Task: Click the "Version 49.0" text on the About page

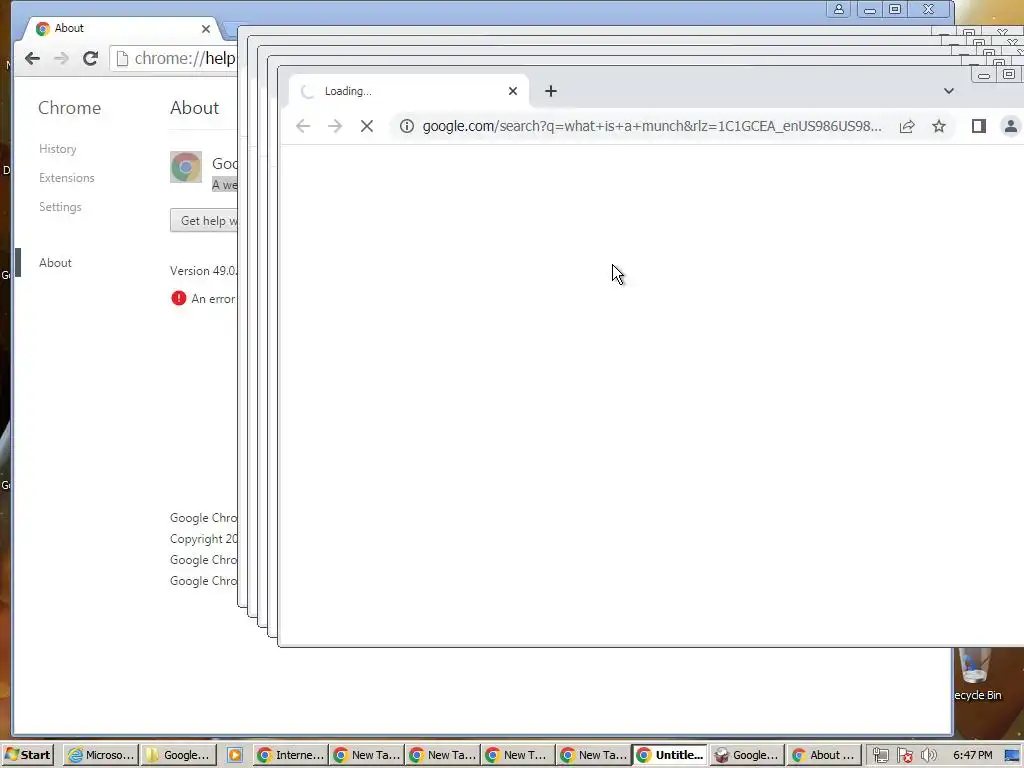Action: click(204, 270)
